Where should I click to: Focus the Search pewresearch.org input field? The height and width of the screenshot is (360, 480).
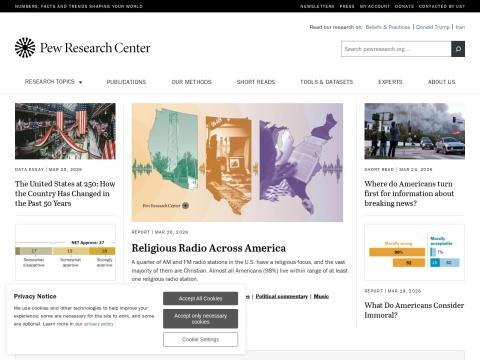pyautogui.click(x=396, y=49)
